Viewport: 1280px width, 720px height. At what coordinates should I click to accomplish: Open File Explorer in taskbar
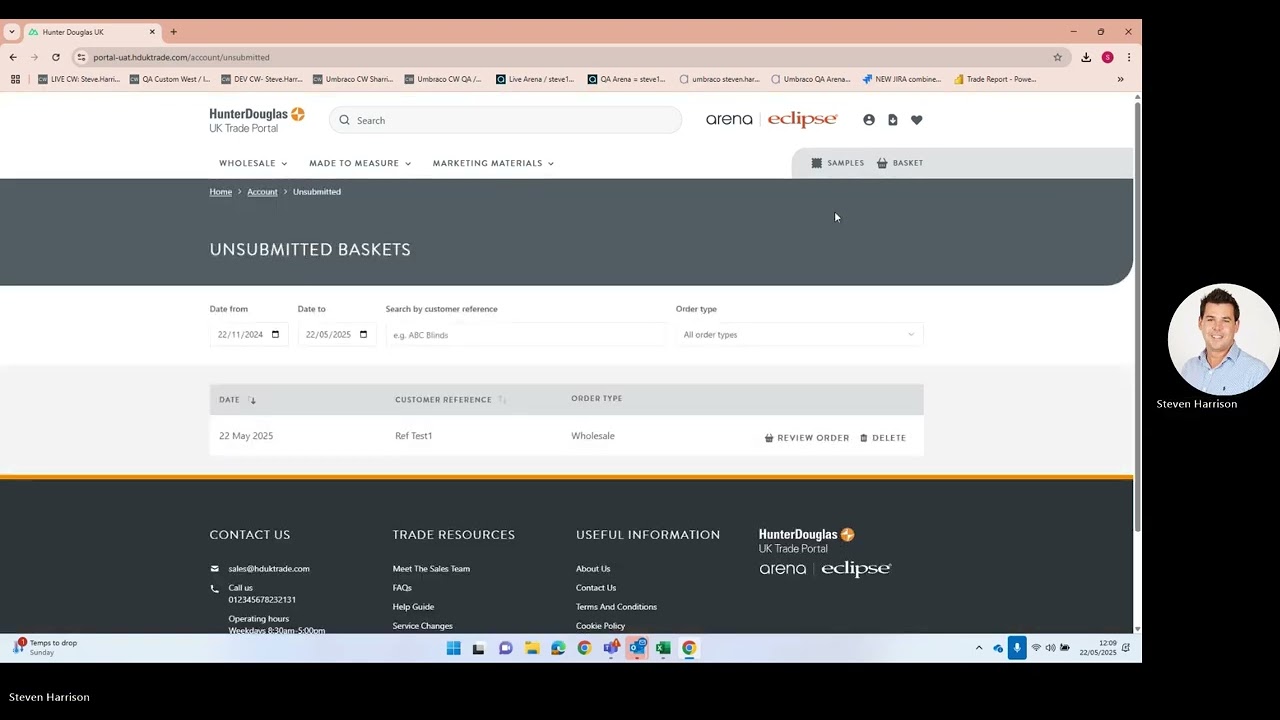[x=532, y=648]
